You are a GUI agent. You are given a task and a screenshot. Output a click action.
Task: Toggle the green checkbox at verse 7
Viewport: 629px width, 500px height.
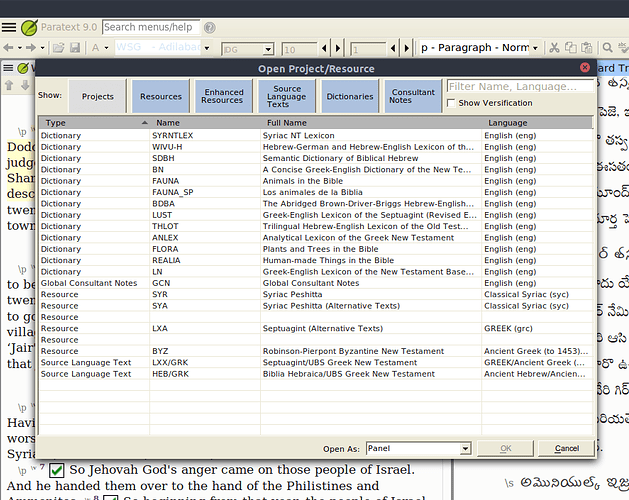pos(57,470)
